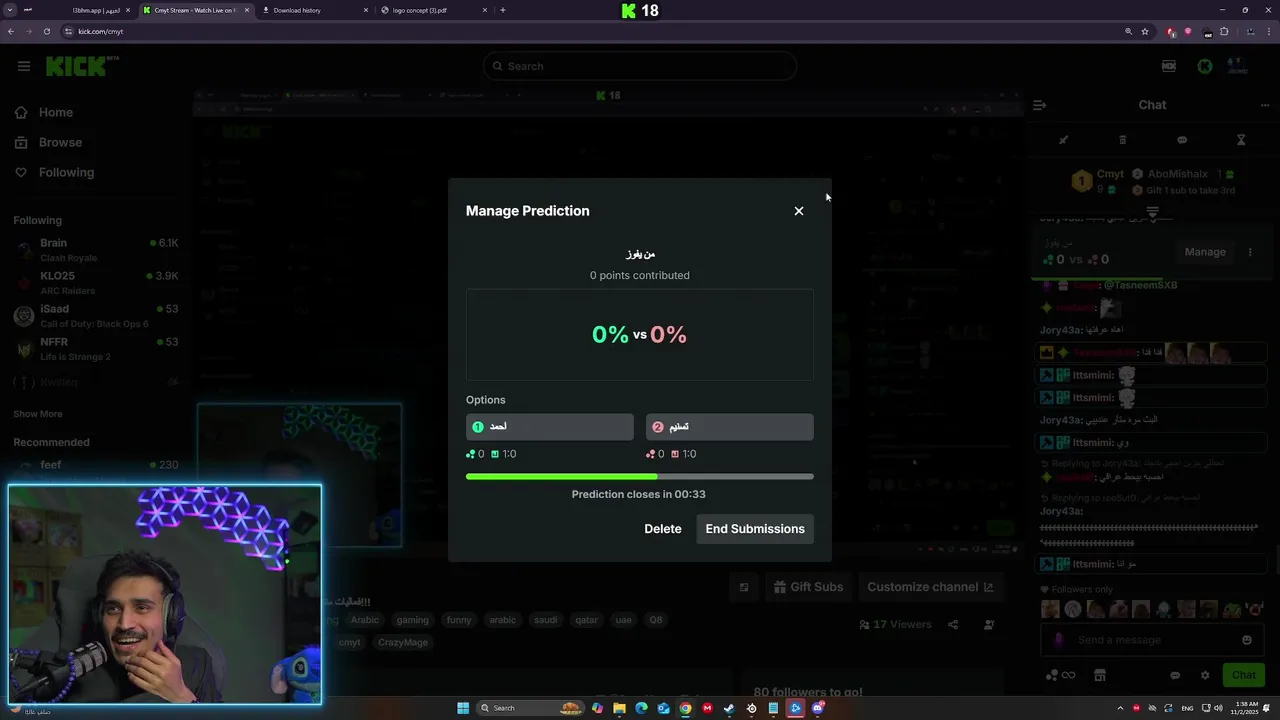This screenshot has height=720, width=1280.
Task: Click the user icon right of share
Action: click(x=989, y=625)
